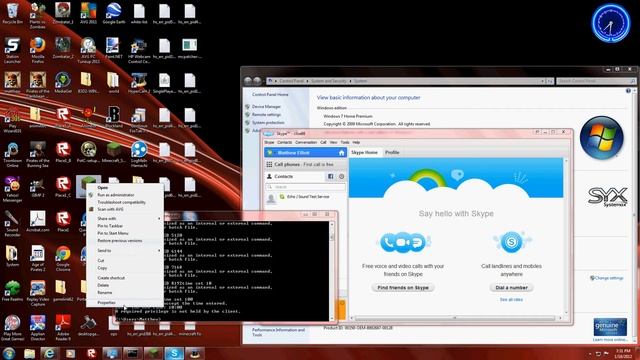Screen dimensions: 640x360
Task: Click the LogMeIn Hamachi desktop icon
Action: (x=139, y=155)
